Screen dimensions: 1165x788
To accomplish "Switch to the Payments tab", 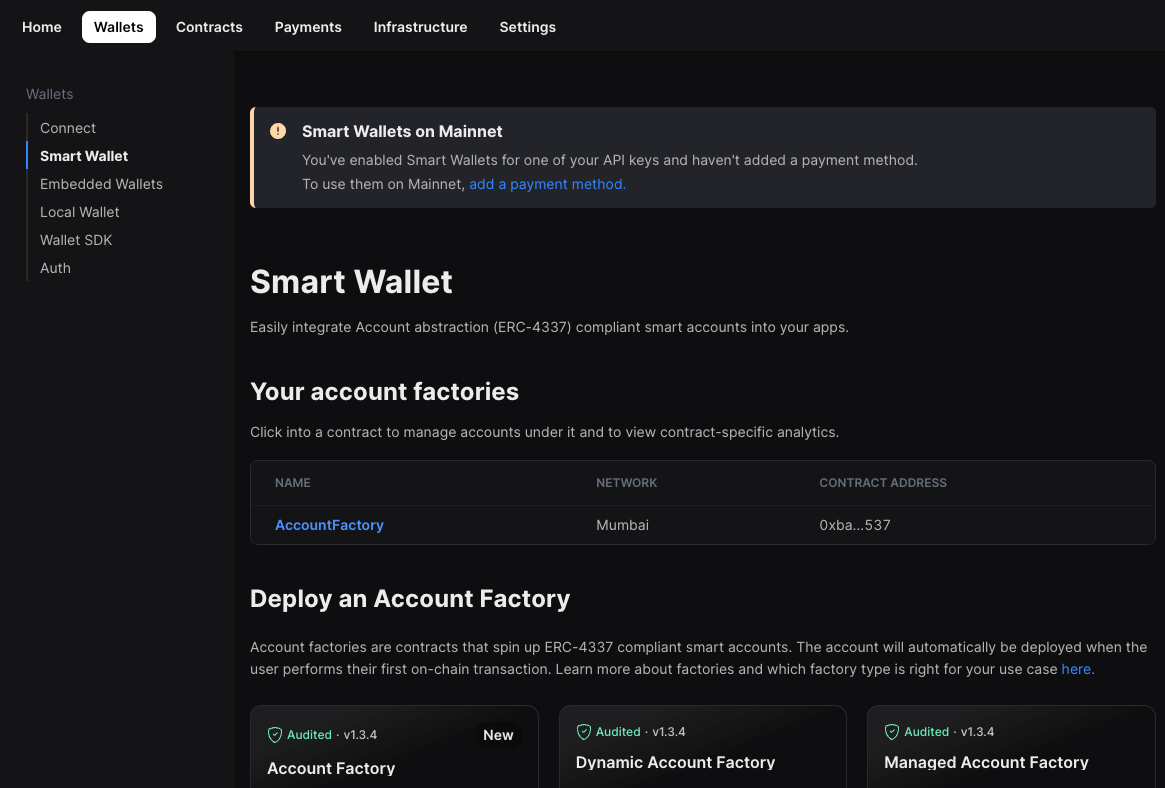I will pyautogui.click(x=308, y=27).
